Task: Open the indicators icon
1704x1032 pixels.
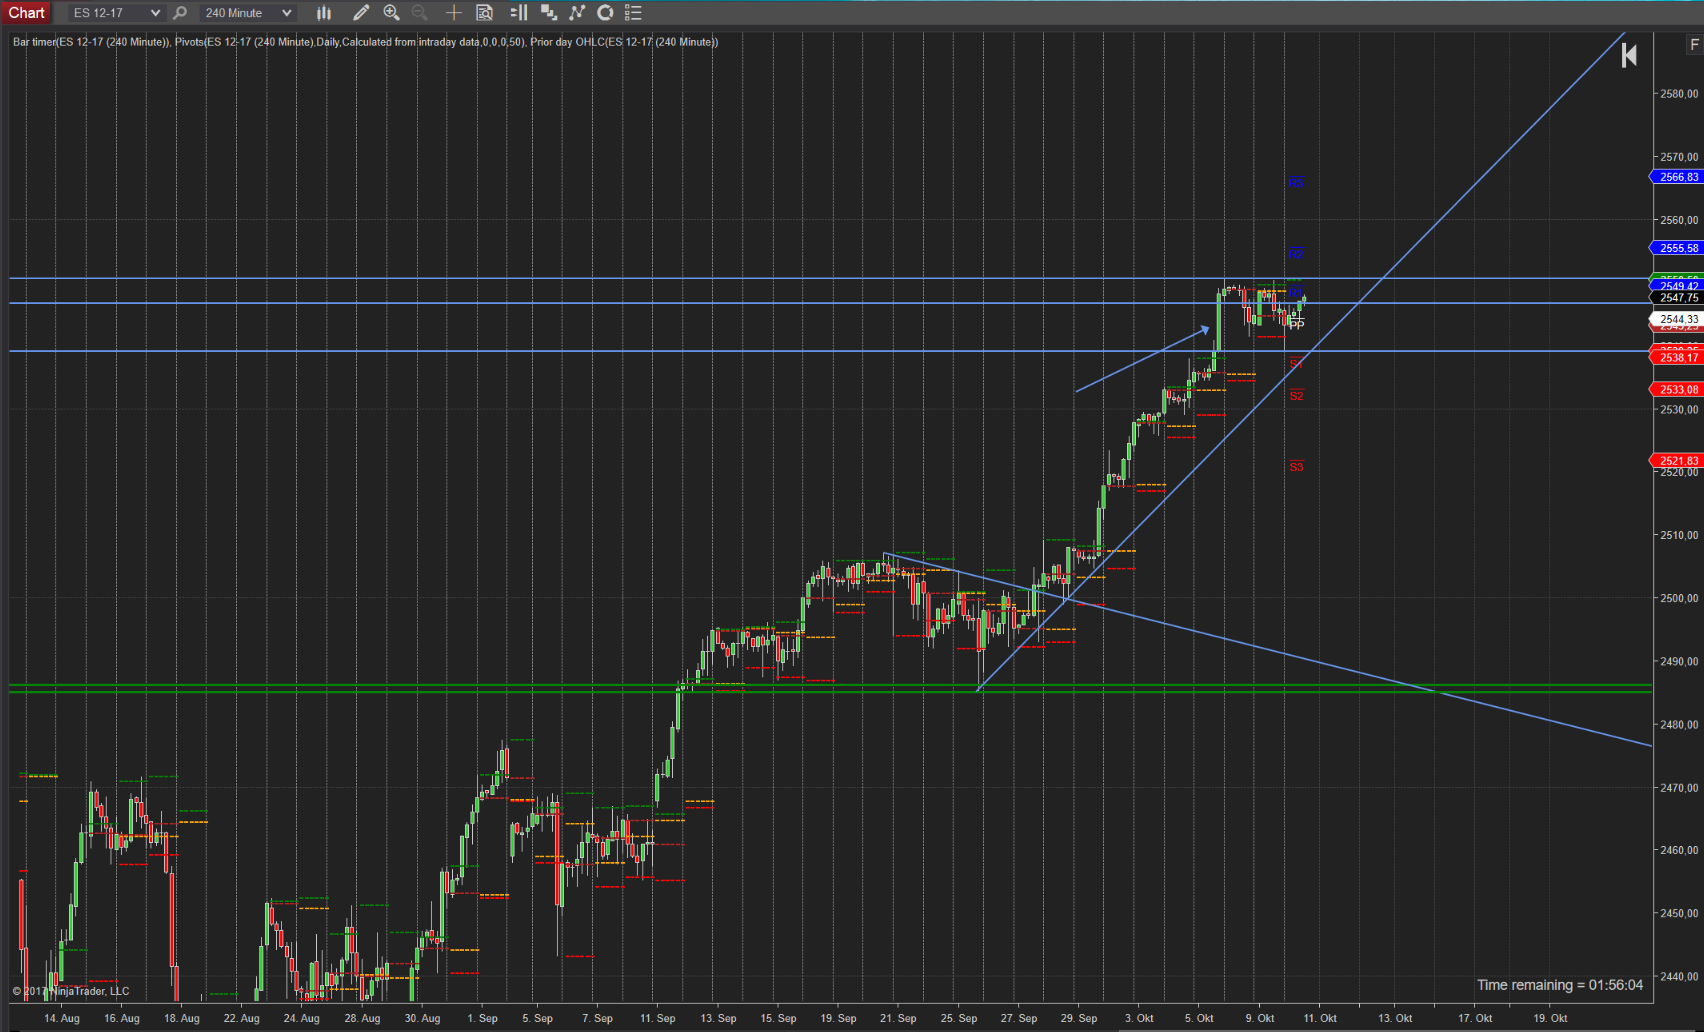Action: (x=577, y=13)
